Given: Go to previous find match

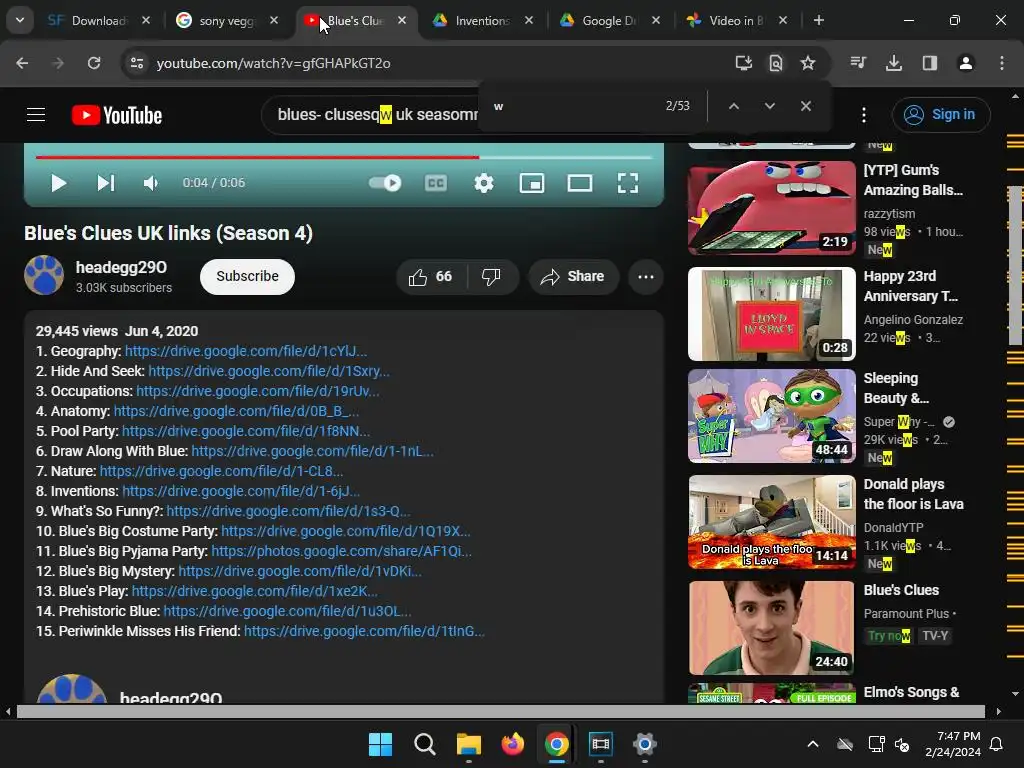Looking at the screenshot, I should [x=733, y=106].
